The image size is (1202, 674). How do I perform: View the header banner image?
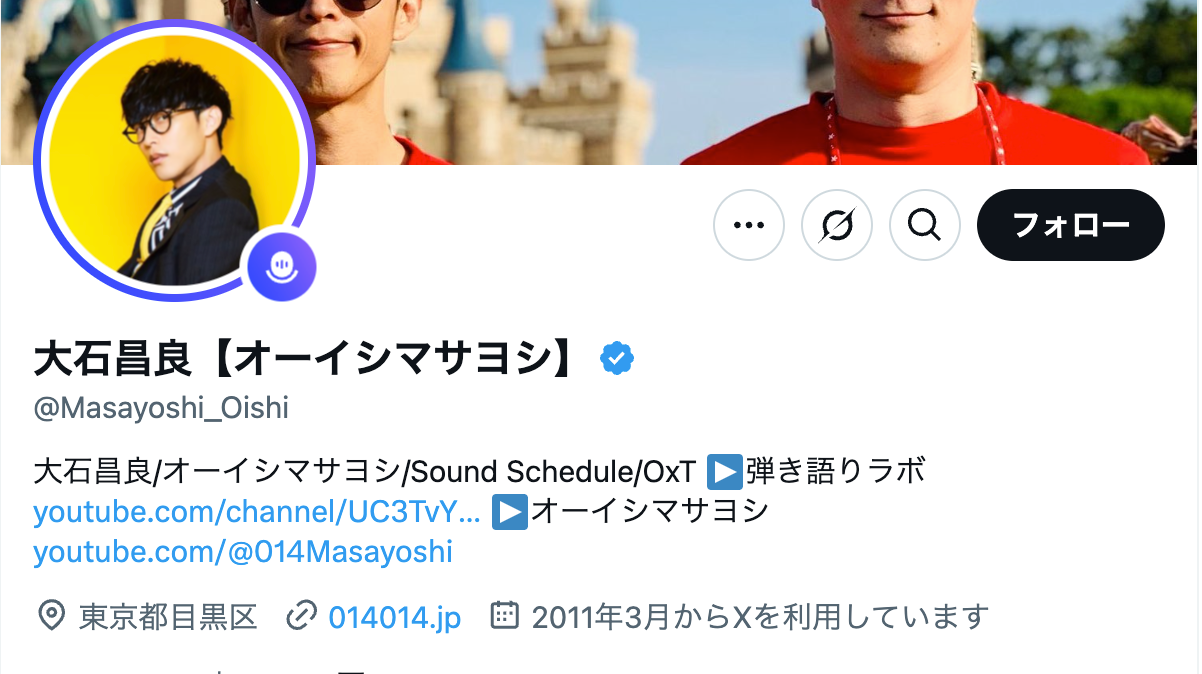point(700,82)
